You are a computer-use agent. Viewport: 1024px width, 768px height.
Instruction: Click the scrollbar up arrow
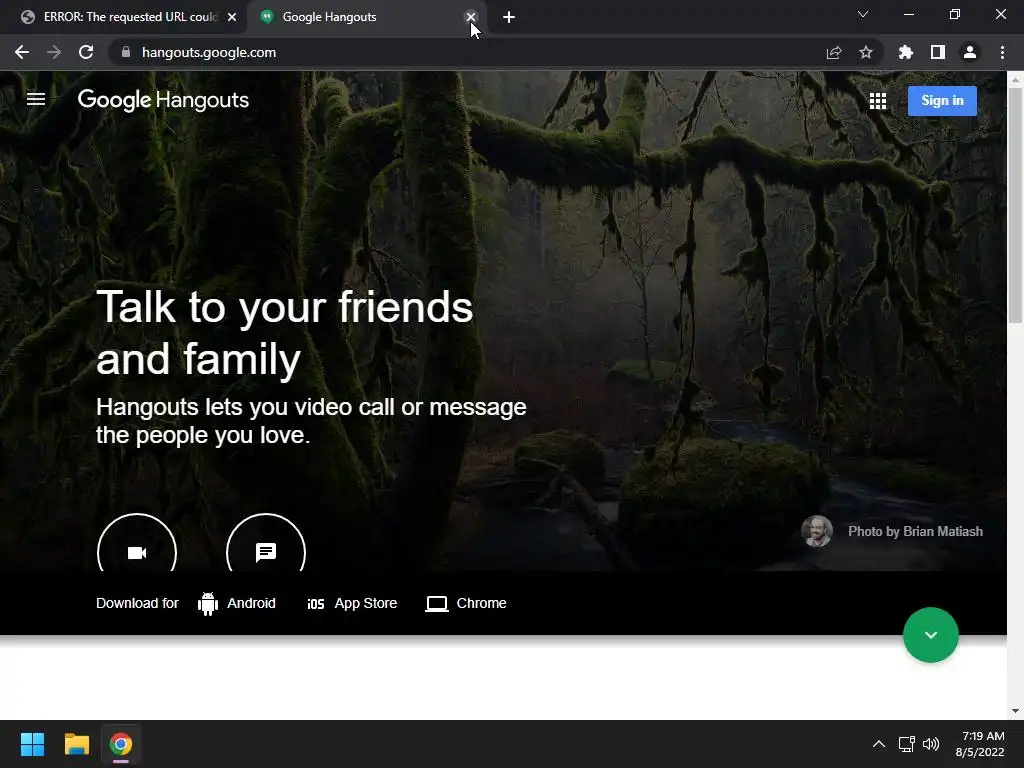[1015, 80]
